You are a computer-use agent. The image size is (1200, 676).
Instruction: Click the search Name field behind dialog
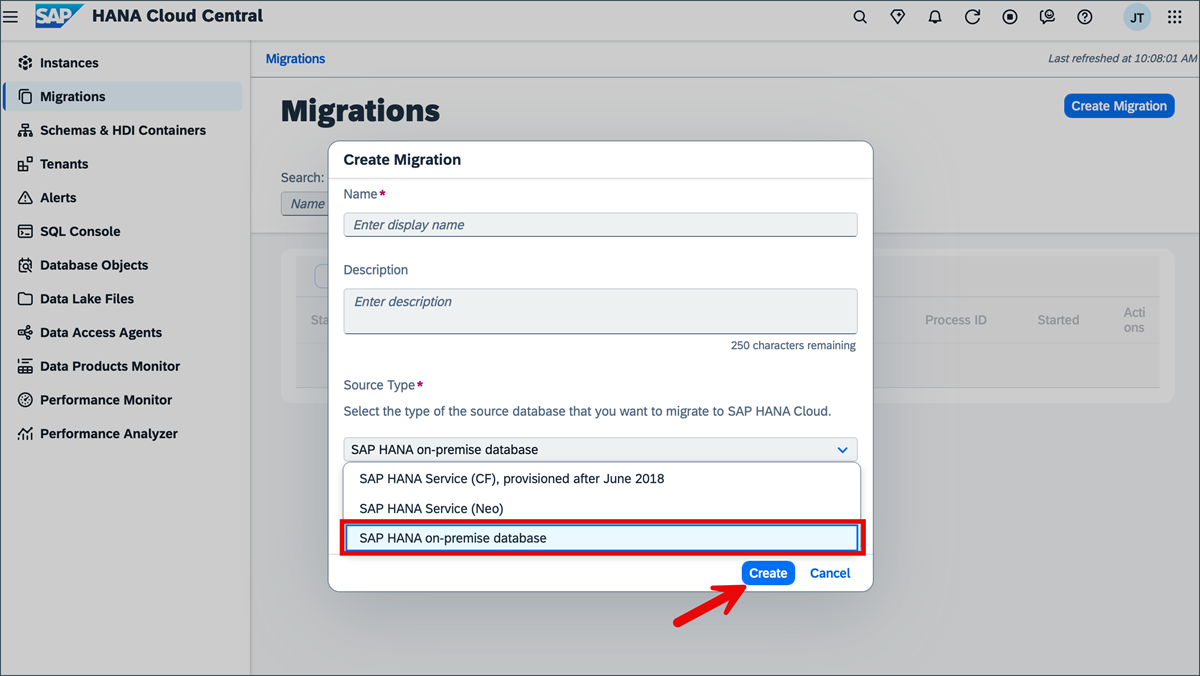(304, 204)
